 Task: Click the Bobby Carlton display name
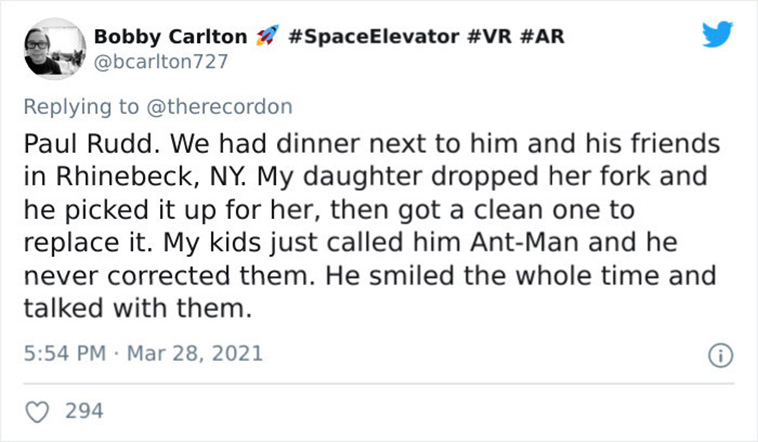(170, 36)
